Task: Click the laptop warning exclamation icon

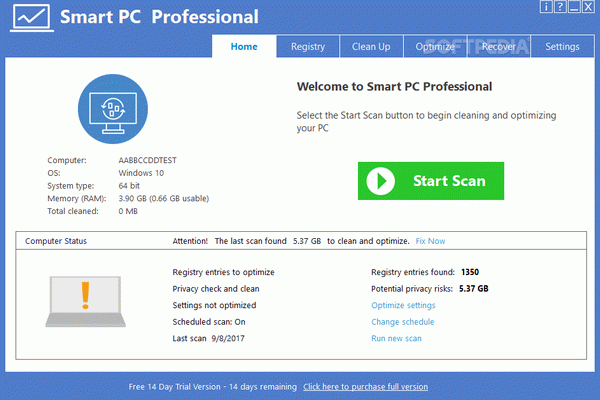Action: pyautogui.click(x=86, y=302)
